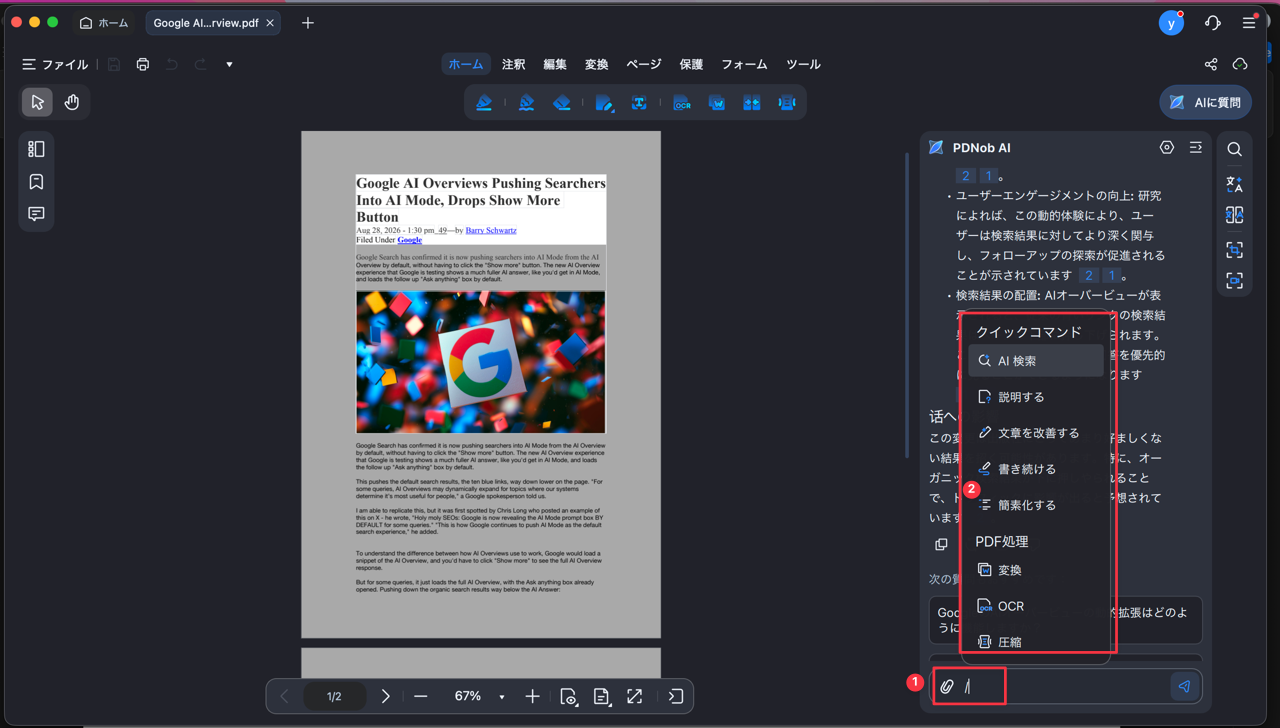Screen dimensions: 1280x728
Task: Switch to the 編集 tab
Action: coord(555,64)
